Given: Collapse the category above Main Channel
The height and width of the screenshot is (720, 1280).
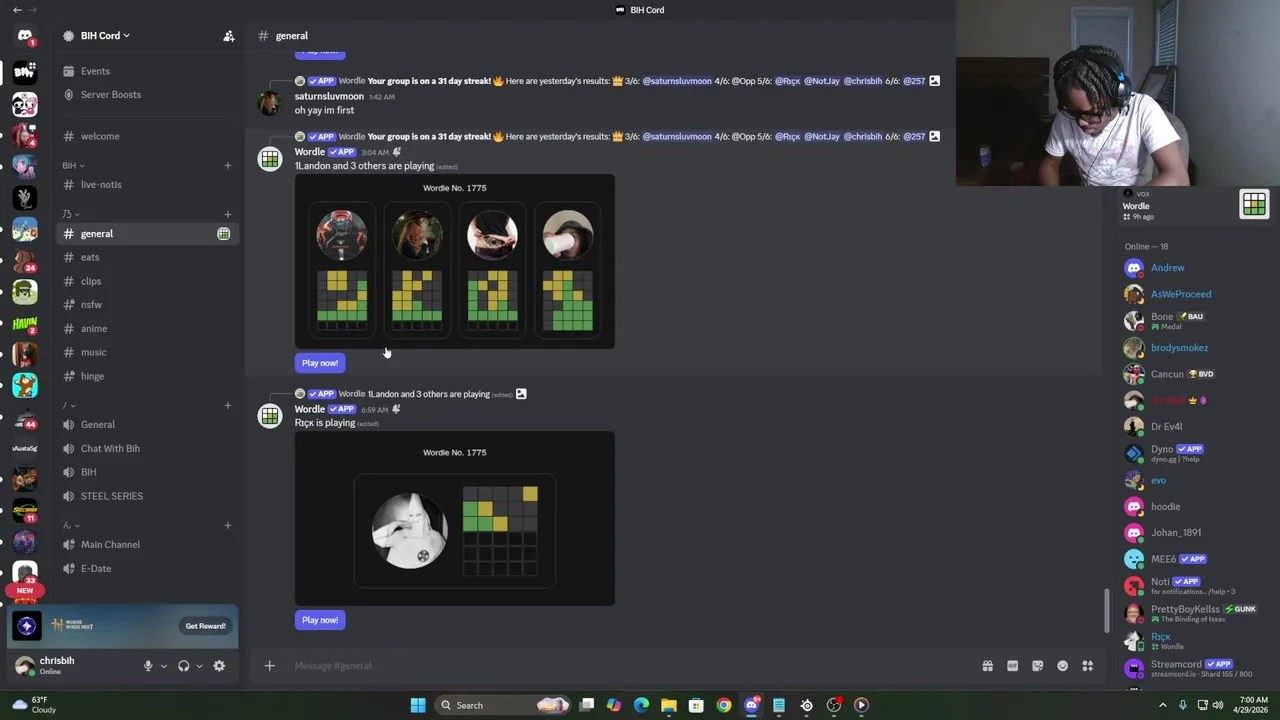Looking at the screenshot, I should (x=70, y=525).
